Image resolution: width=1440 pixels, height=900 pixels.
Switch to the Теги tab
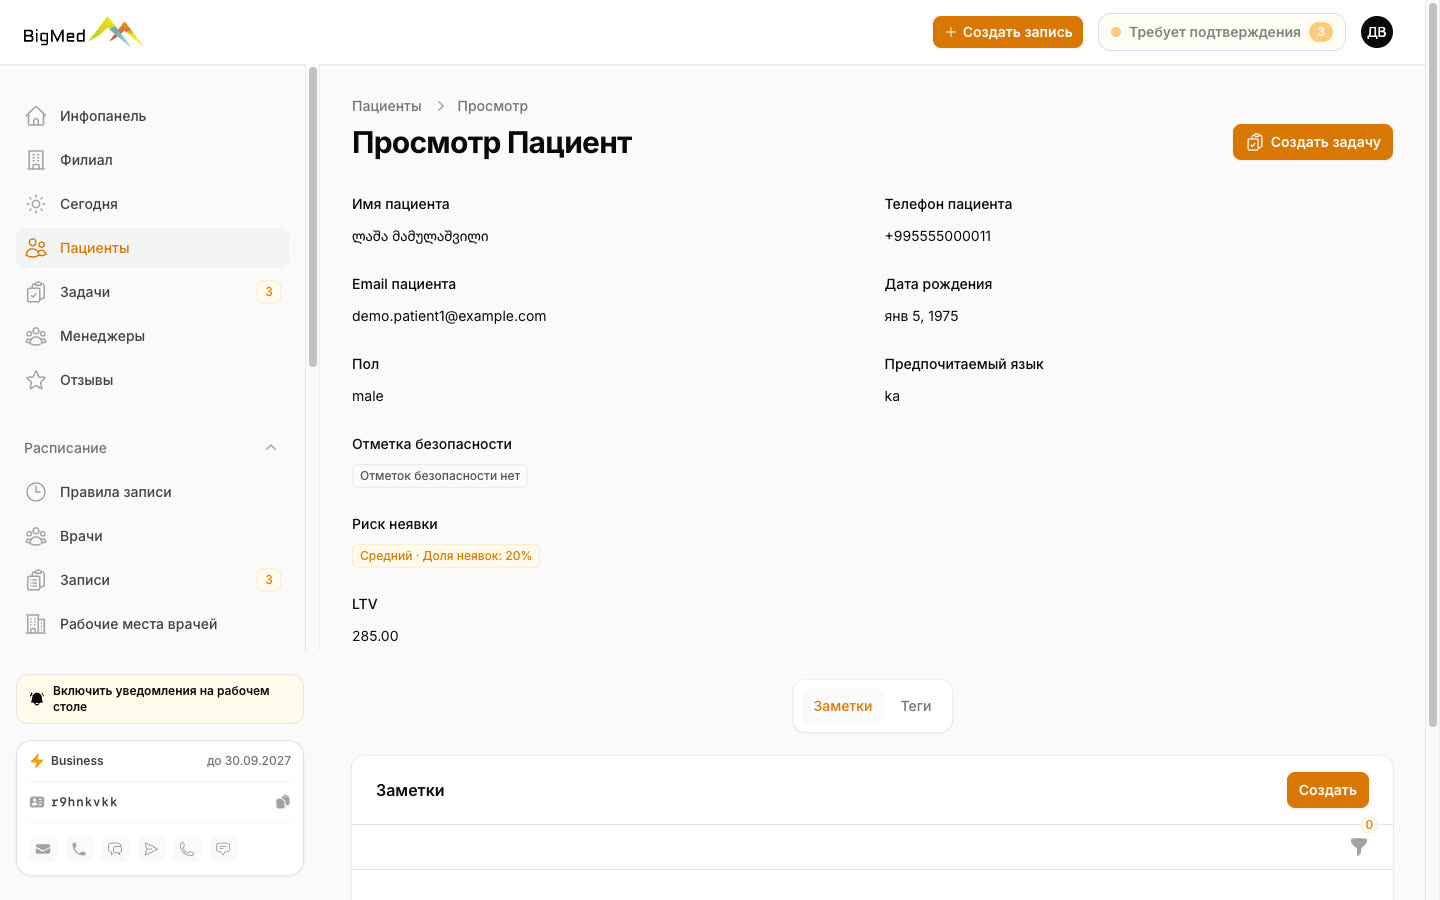coord(916,706)
